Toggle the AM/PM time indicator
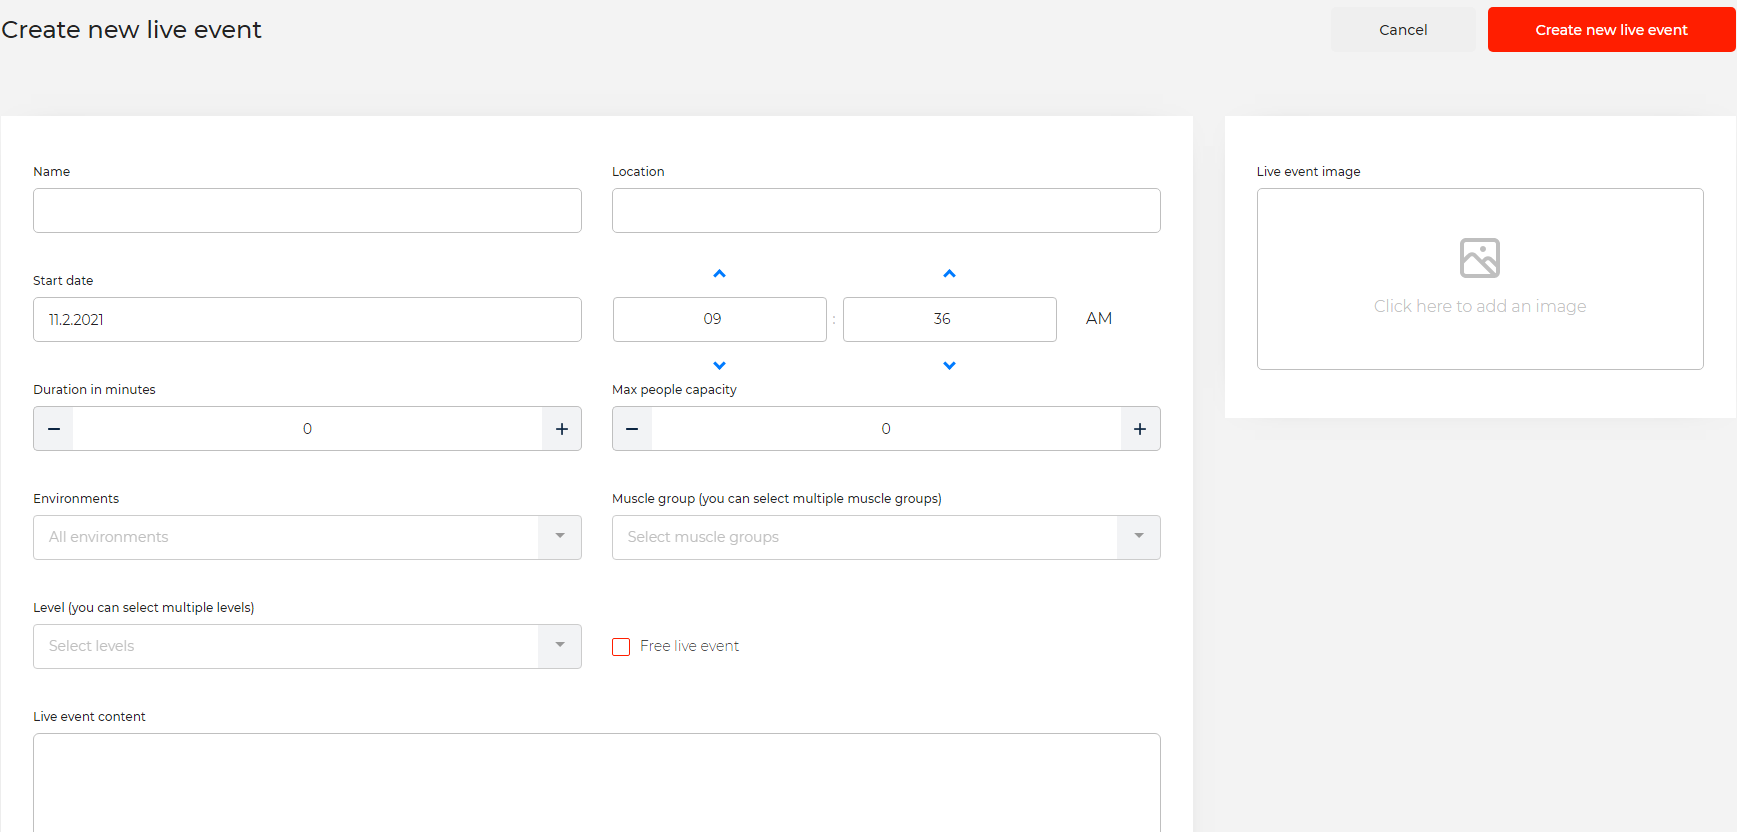 1098,319
